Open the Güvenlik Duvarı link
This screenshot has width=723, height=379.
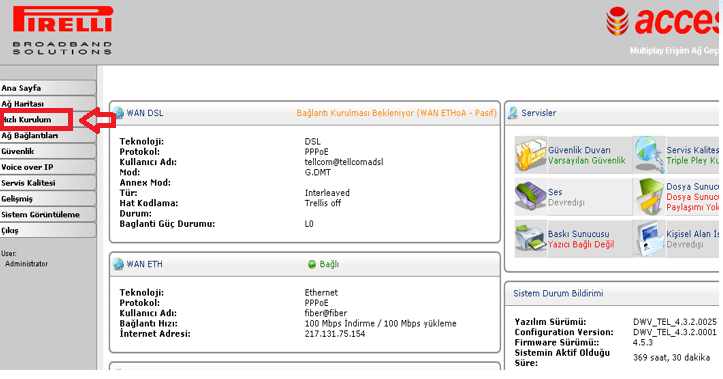pyautogui.click(x=579, y=150)
